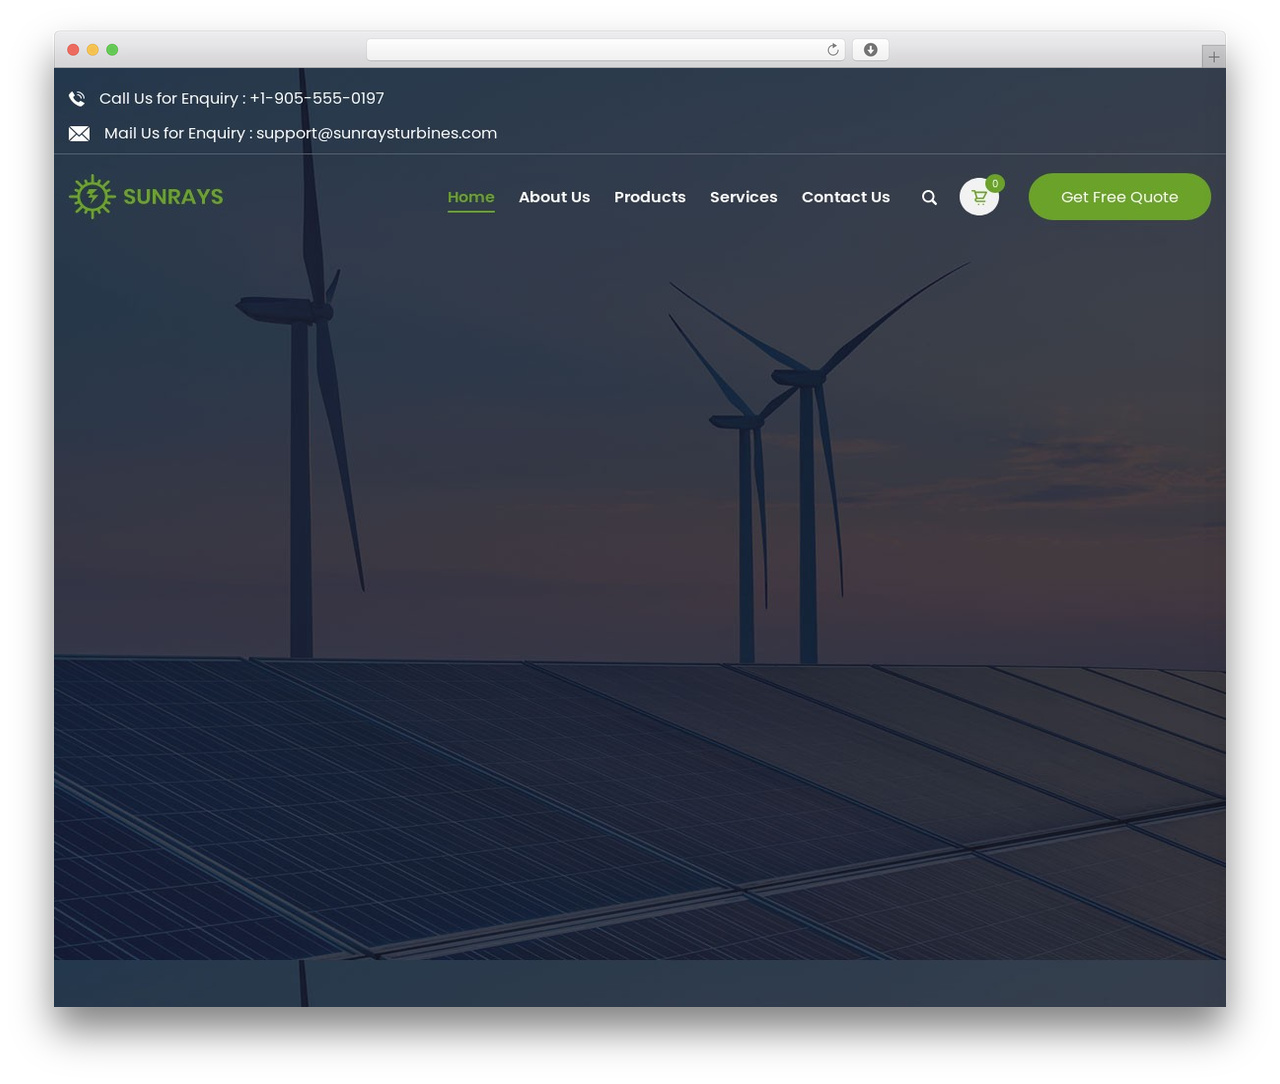Add a new browser tab
This screenshot has width=1280, height=1084.
1213,57
